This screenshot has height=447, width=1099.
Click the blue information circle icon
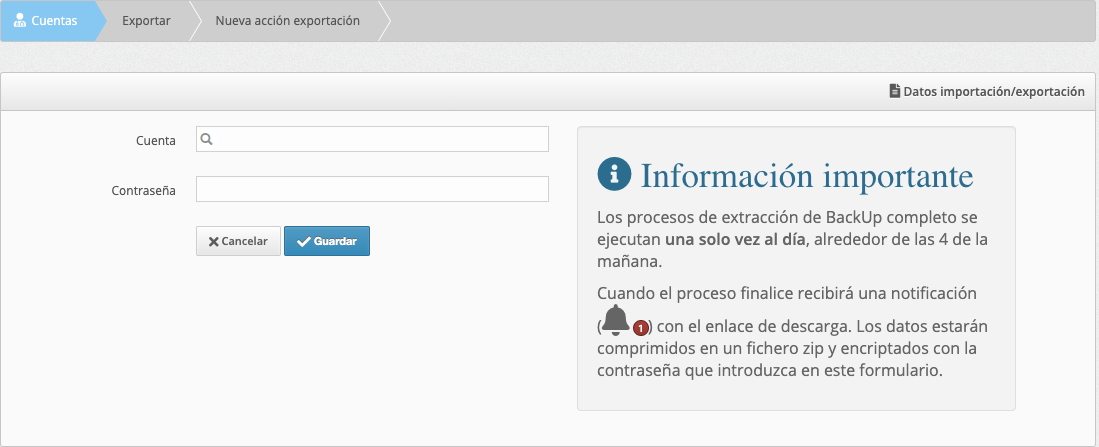[x=614, y=174]
